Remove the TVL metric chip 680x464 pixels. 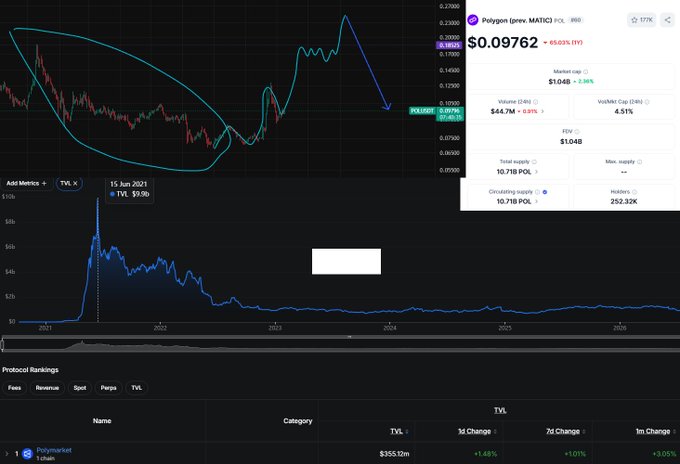pyautogui.click(x=75, y=183)
